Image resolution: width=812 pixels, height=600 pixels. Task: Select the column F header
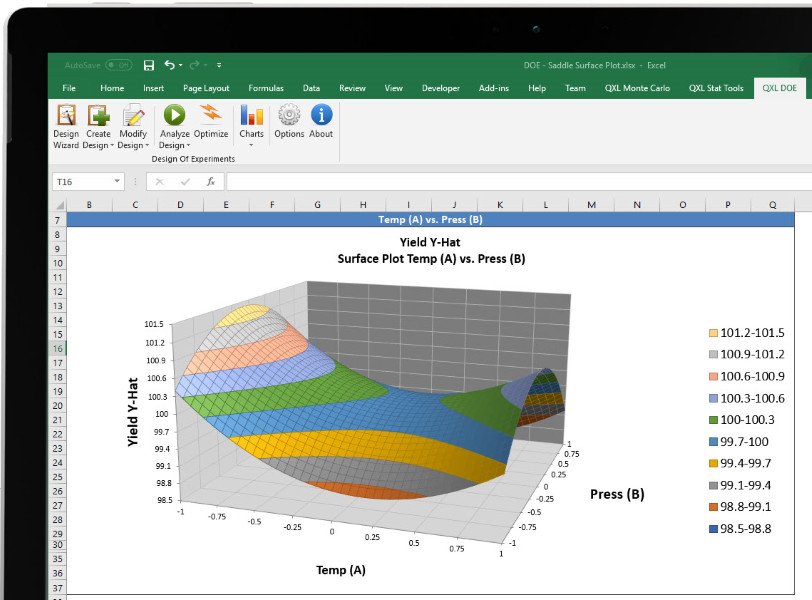(x=271, y=204)
